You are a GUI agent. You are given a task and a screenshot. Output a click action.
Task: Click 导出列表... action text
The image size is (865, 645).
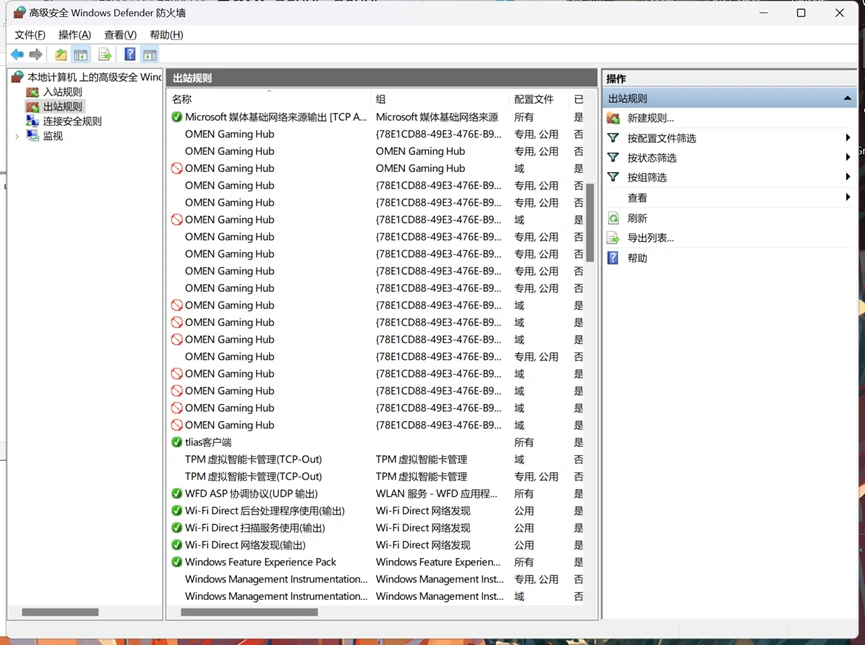point(650,238)
